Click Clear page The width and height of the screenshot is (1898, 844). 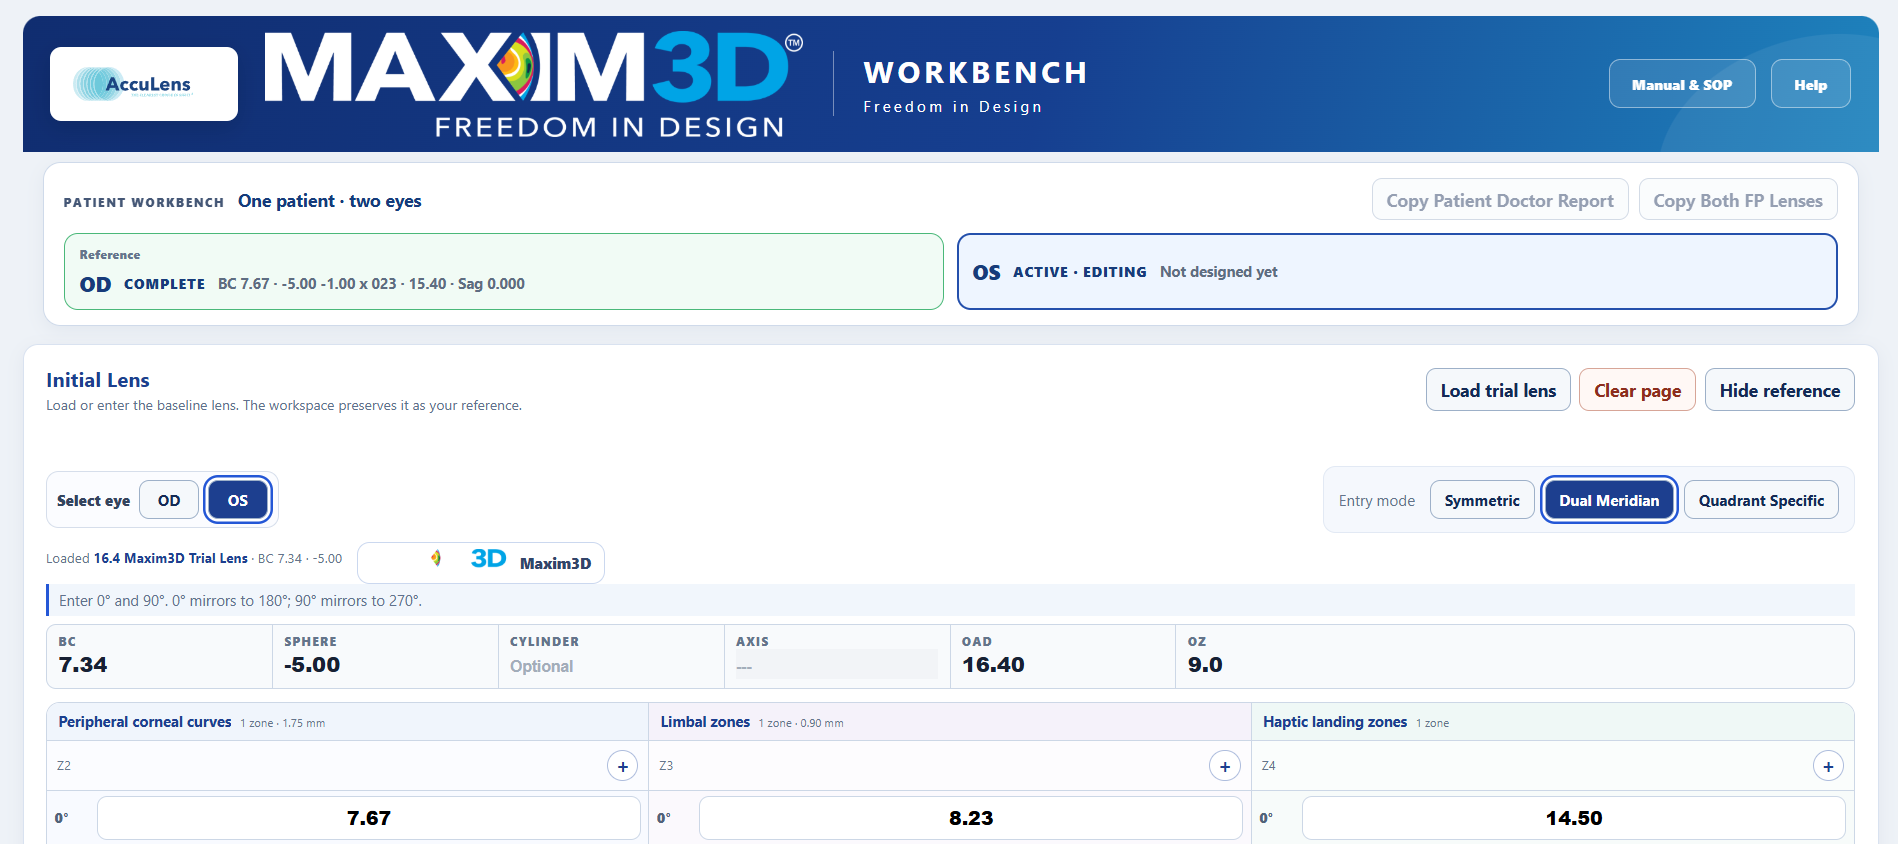[1637, 390]
